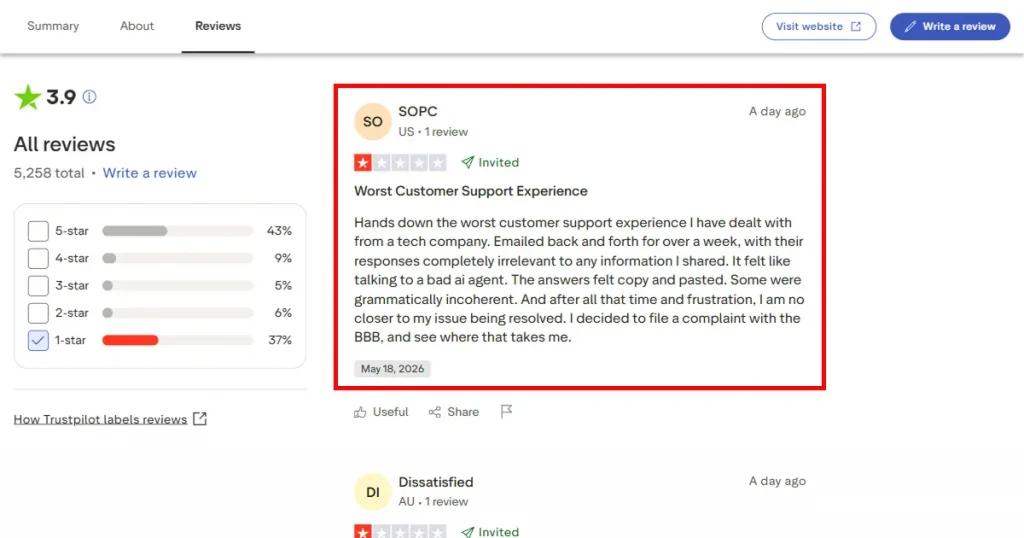Open Worst Customer Support Experience review title
This screenshot has height=538, width=1024.
[x=471, y=191]
